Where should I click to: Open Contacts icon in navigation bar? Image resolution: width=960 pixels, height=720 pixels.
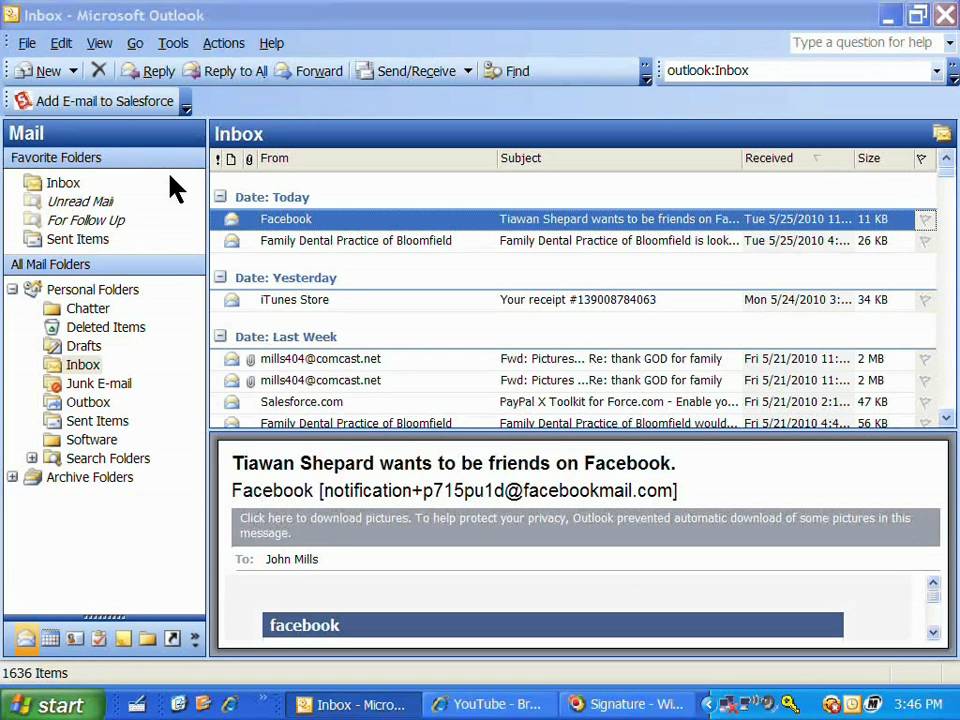click(x=75, y=639)
